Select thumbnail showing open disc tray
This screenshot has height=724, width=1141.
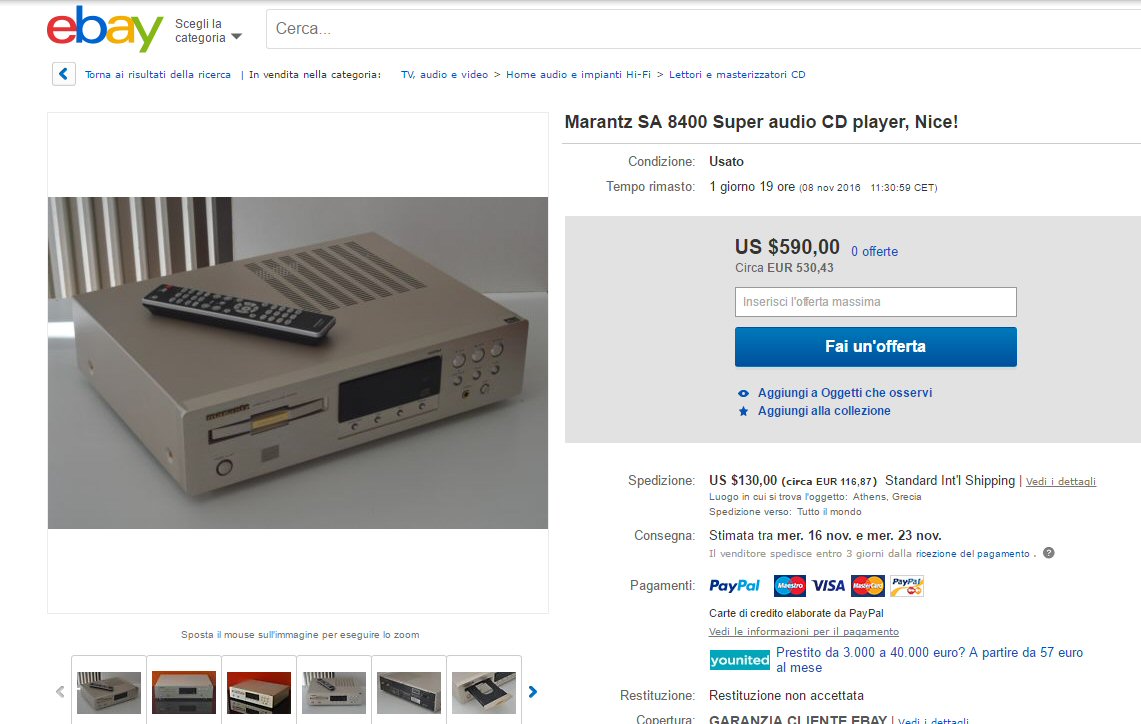tap(484, 692)
